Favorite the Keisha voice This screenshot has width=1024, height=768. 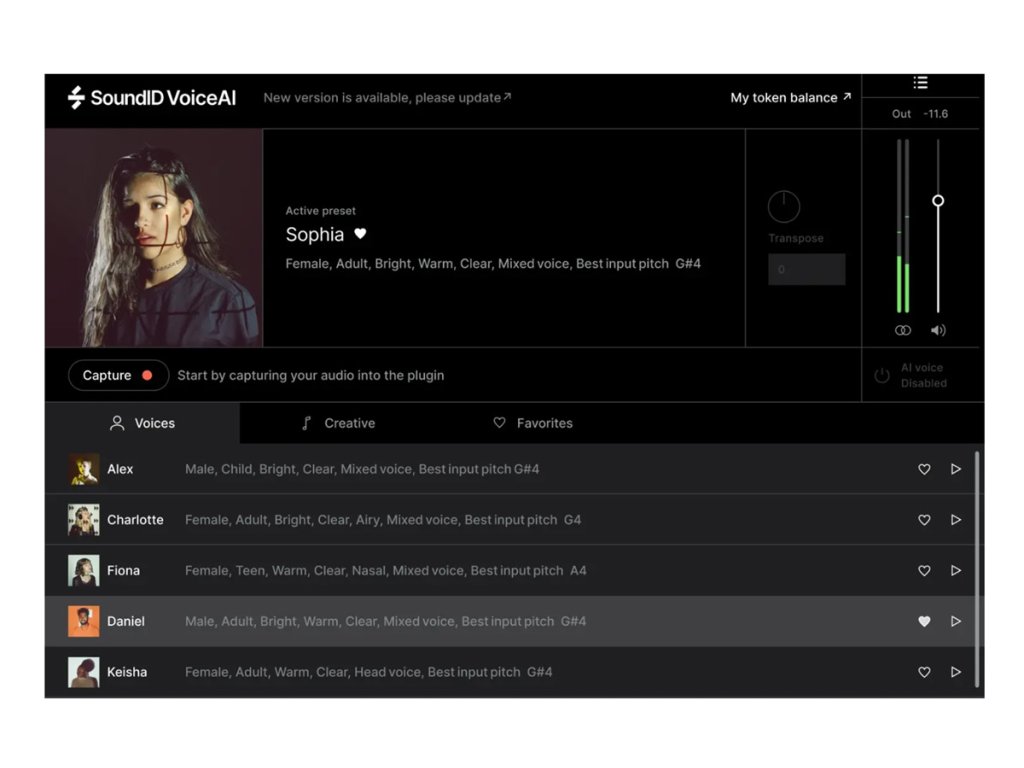click(x=924, y=672)
